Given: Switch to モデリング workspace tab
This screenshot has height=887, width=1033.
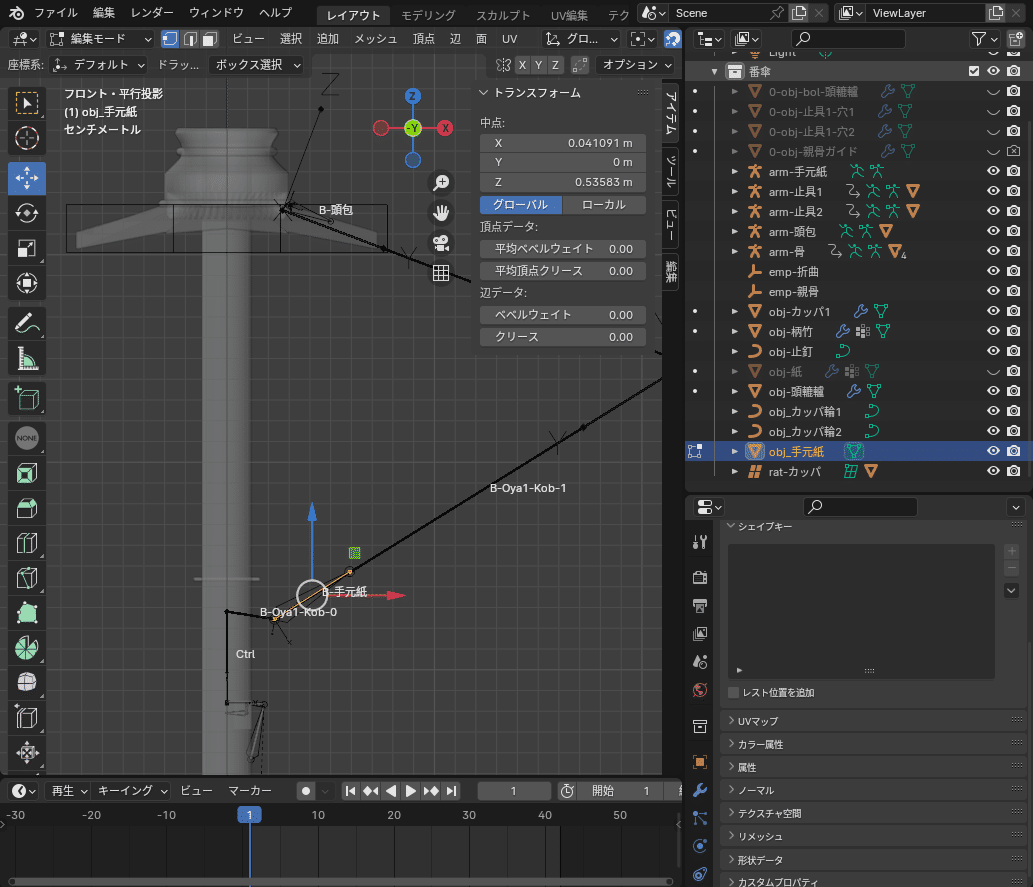Looking at the screenshot, I should pos(428,14).
